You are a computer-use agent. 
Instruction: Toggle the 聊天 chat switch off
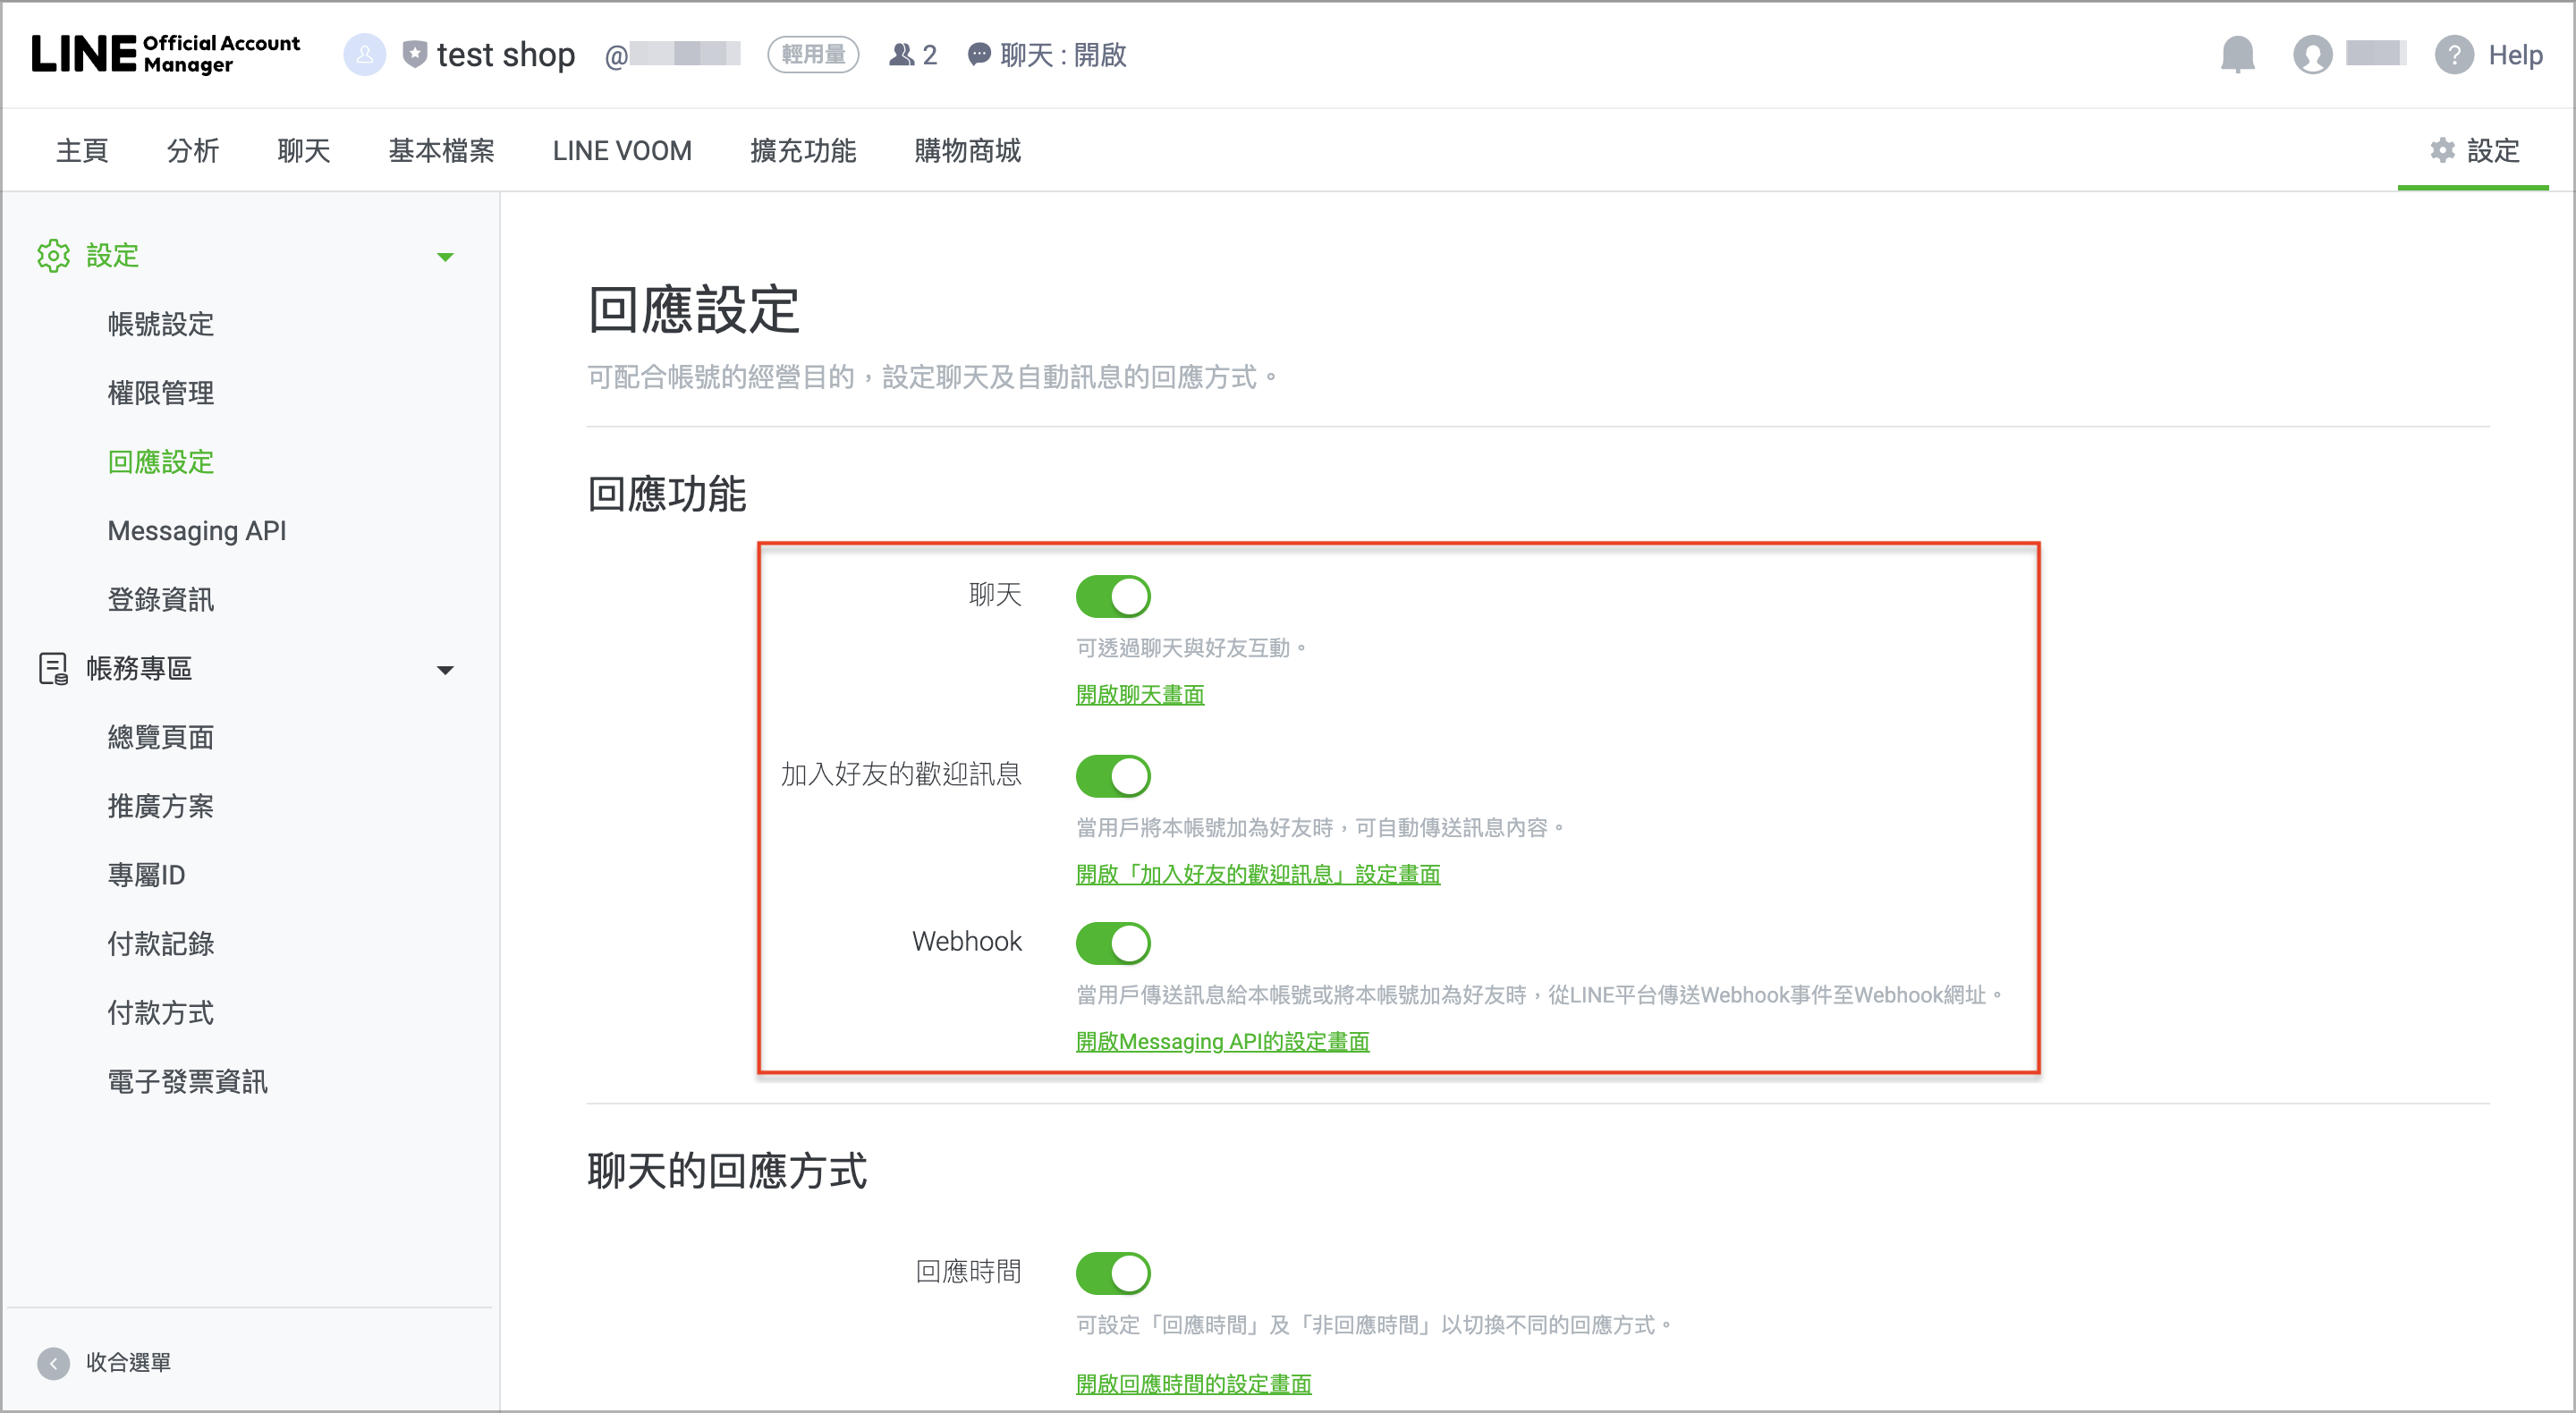tap(1112, 597)
